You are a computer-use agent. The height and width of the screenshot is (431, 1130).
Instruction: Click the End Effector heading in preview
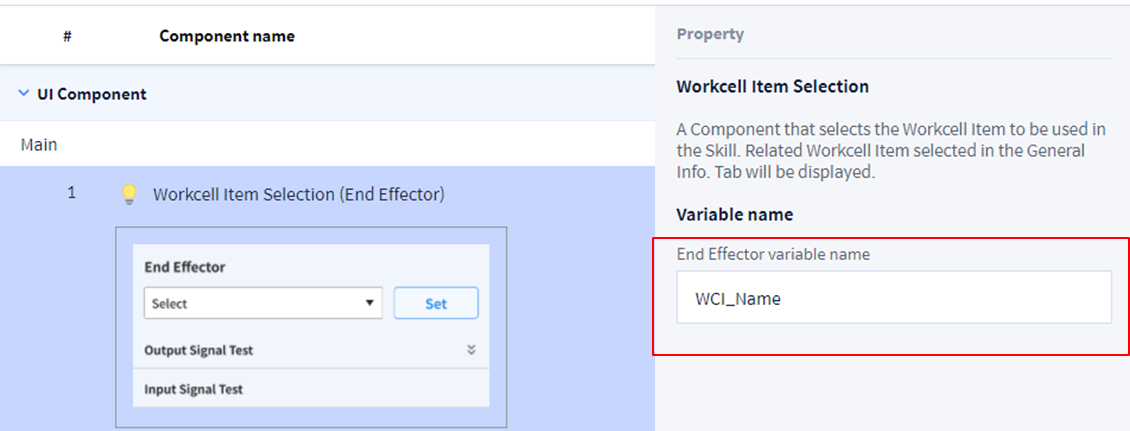click(185, 267)
